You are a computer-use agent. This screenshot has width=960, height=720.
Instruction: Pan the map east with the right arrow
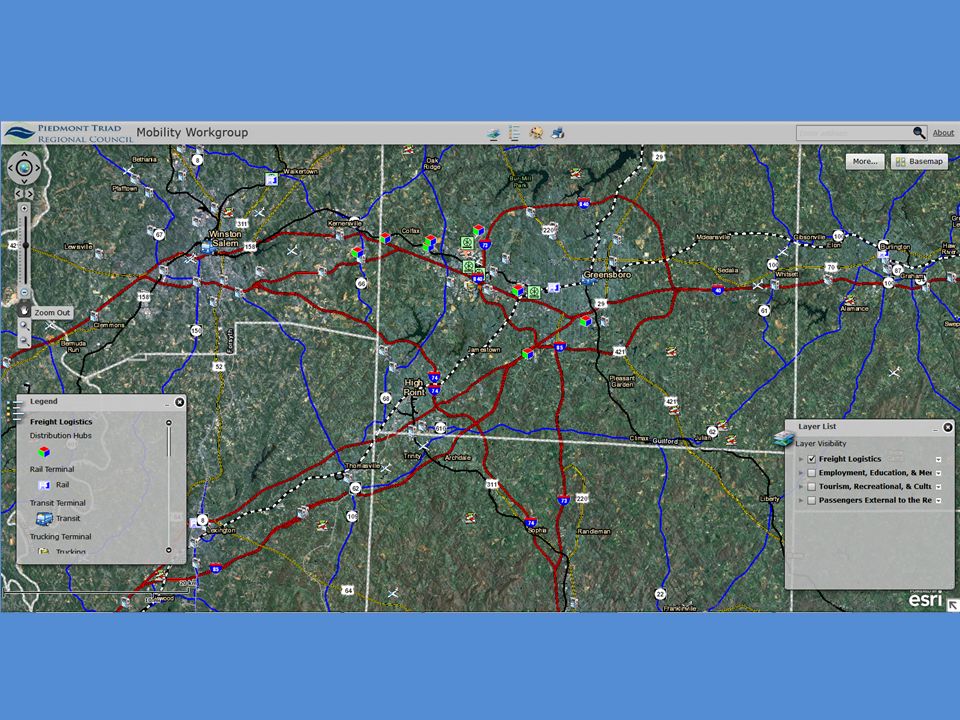[37, 167]
